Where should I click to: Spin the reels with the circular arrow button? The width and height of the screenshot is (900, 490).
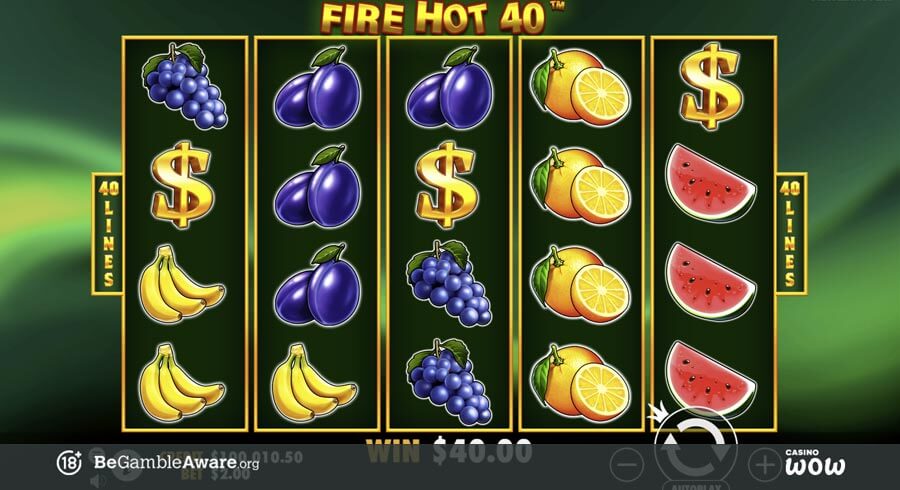(696, 449)
